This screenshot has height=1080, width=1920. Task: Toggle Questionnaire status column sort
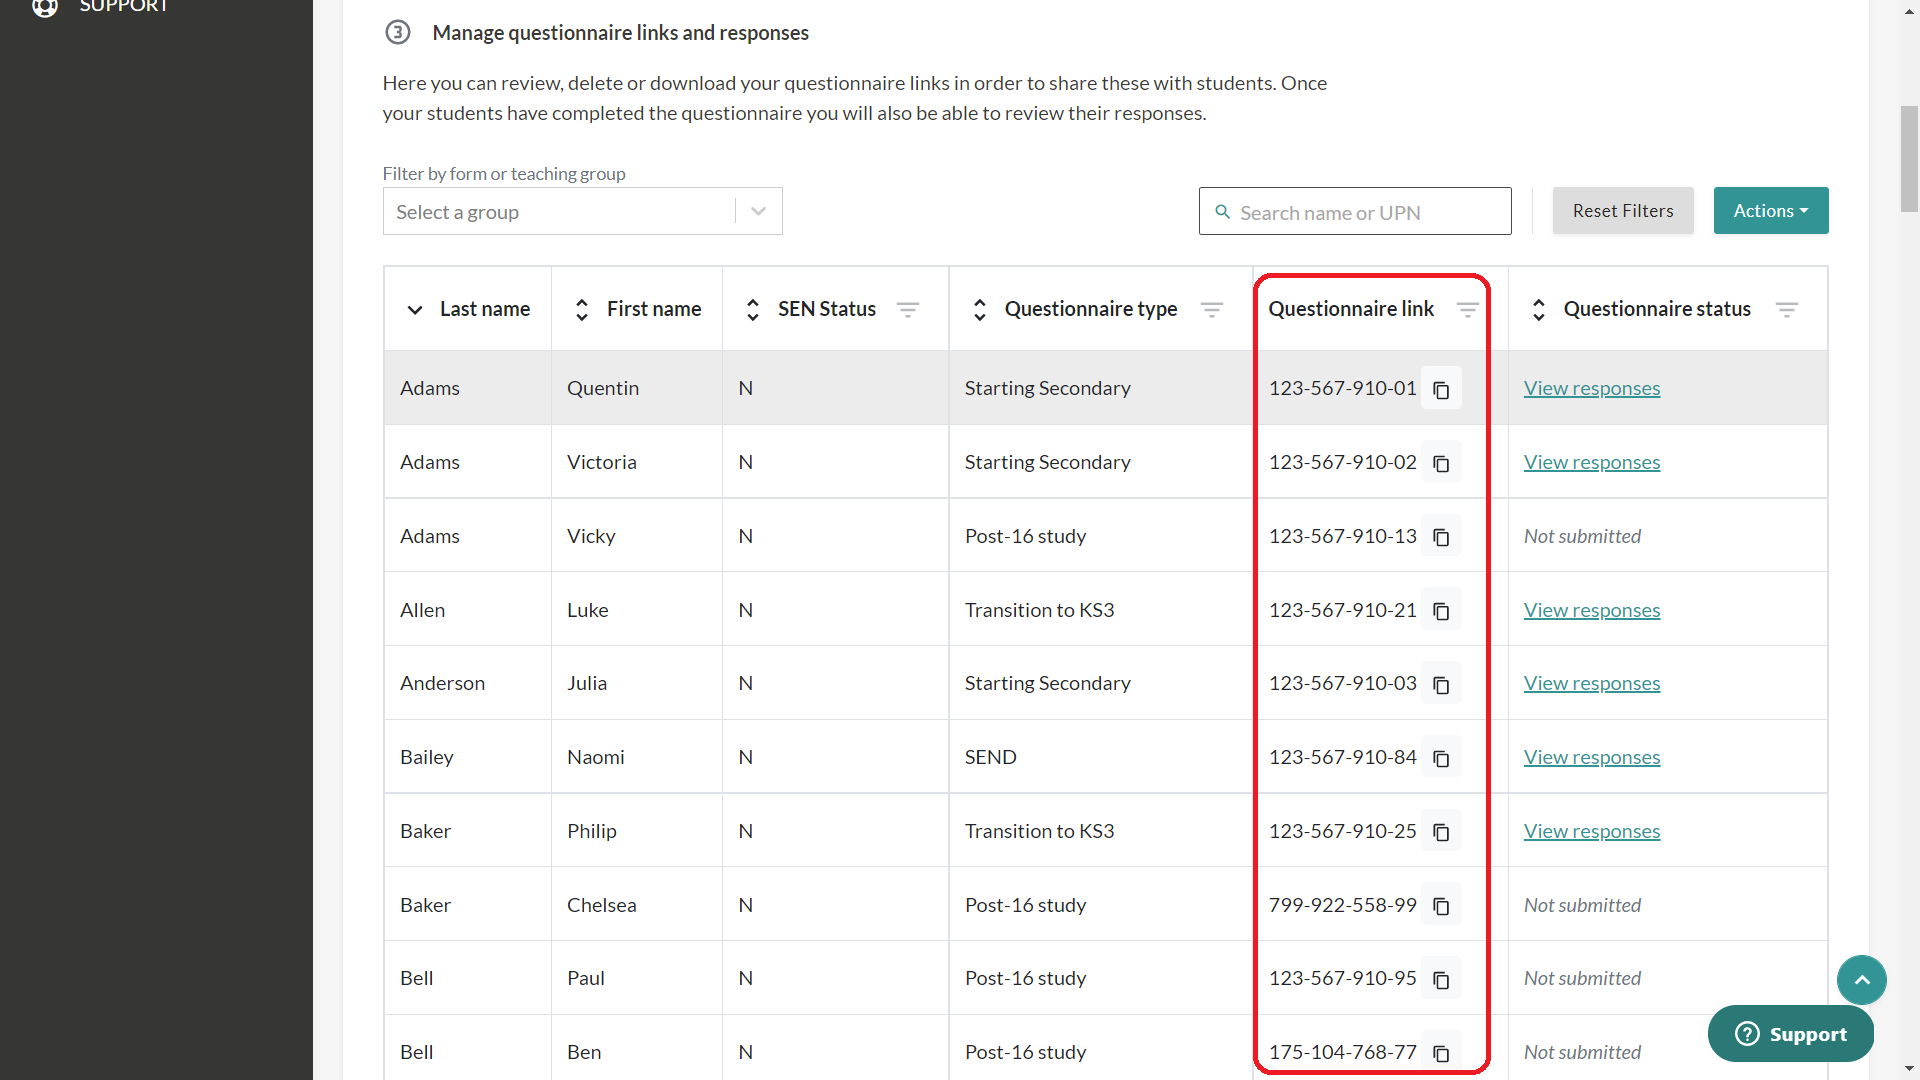[x=1539, y=310]
